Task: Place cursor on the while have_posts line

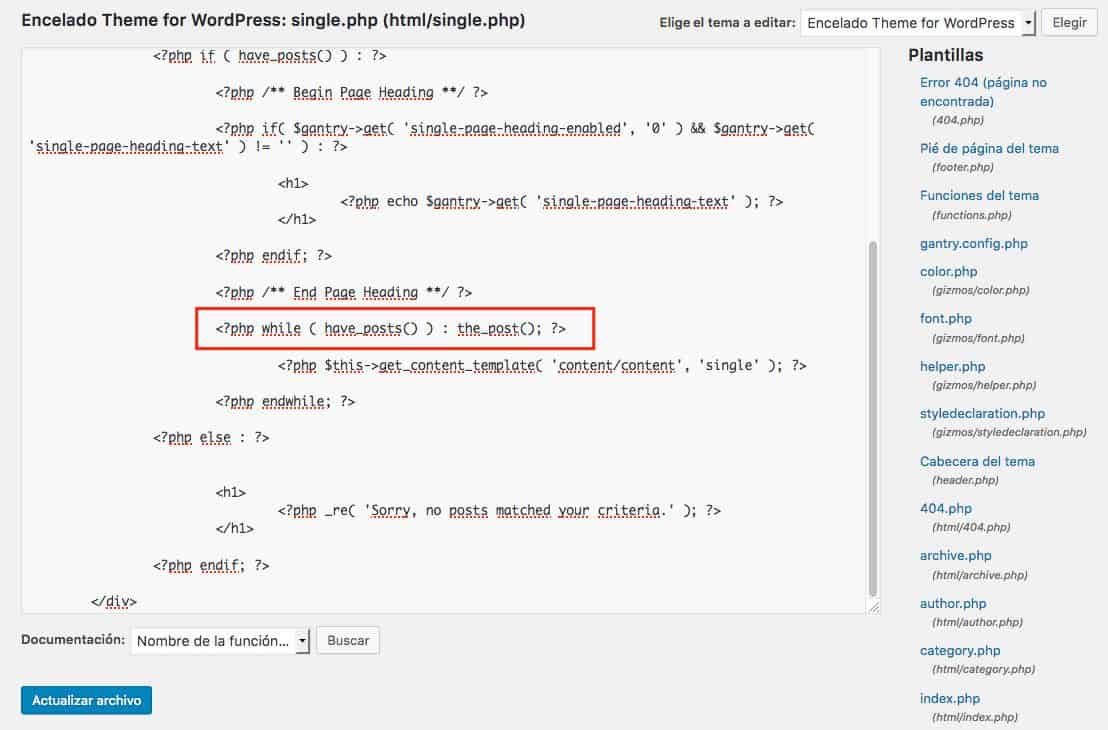Action: (x=390, y=329)
